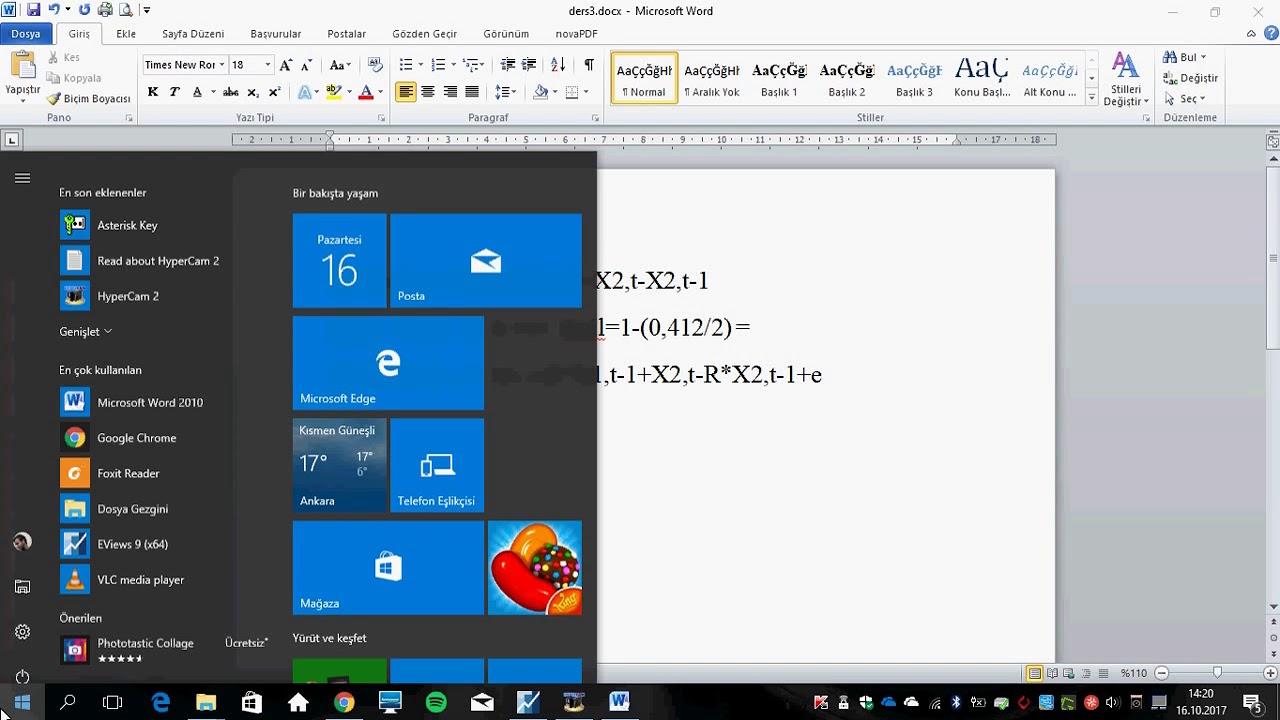Click start menu power icon

[22, 677]
